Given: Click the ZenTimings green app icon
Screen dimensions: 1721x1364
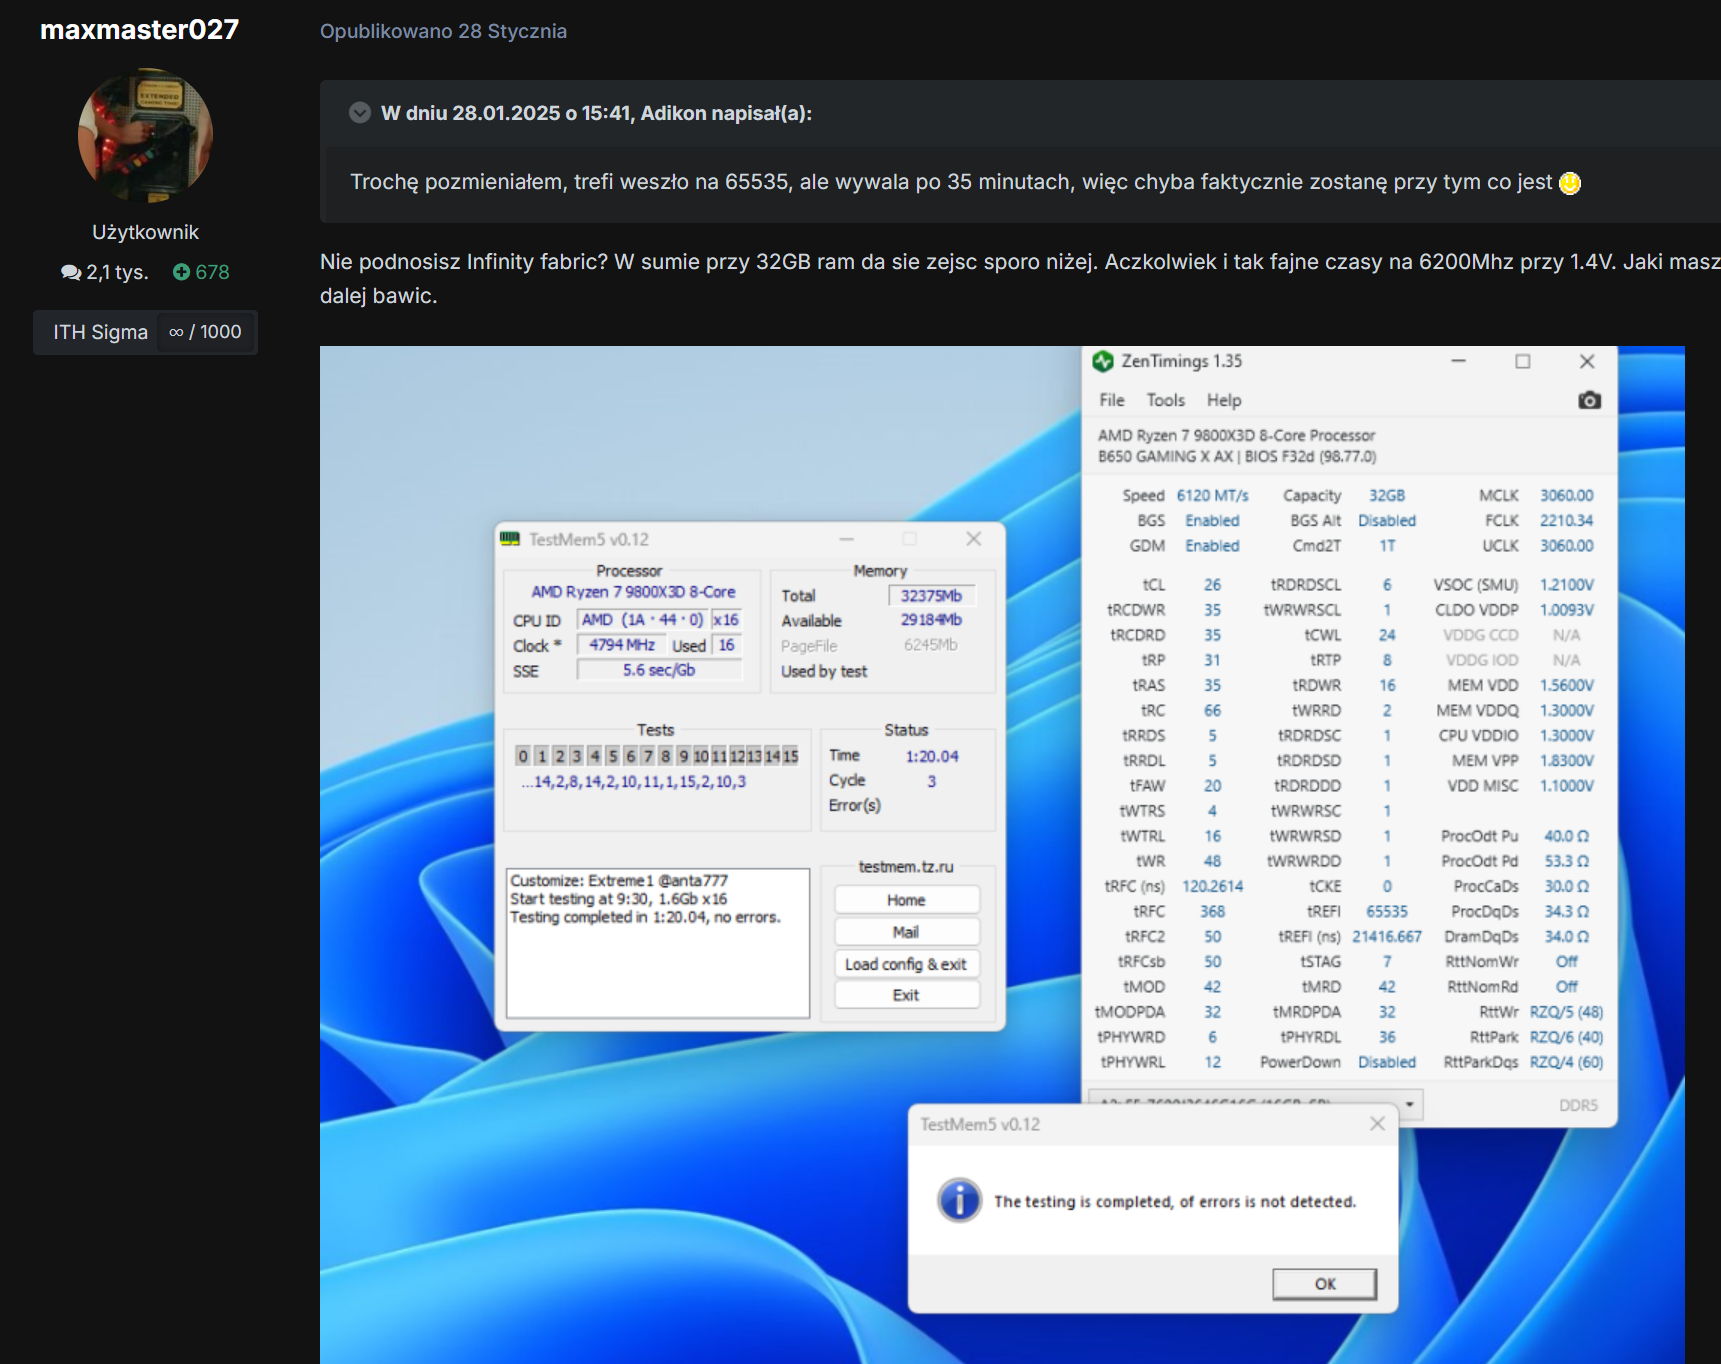Looking at the screenshot, I should (1103, 361).
